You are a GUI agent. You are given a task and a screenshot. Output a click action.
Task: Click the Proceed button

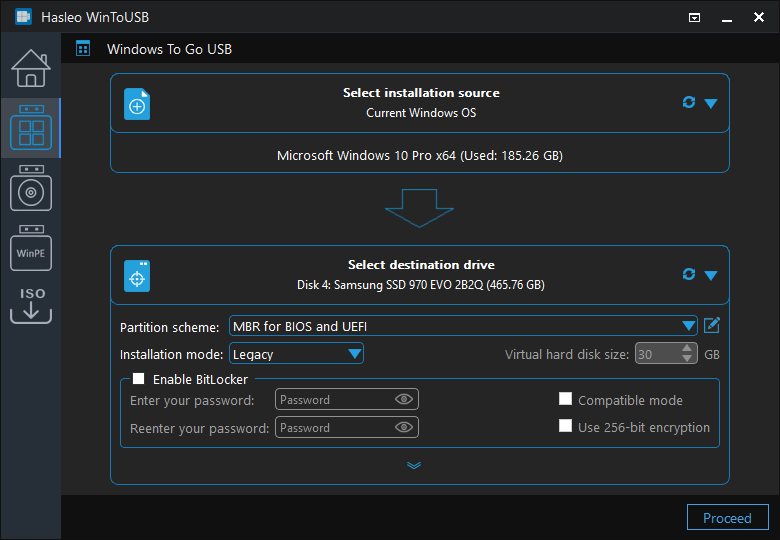[x=727, y=518]
